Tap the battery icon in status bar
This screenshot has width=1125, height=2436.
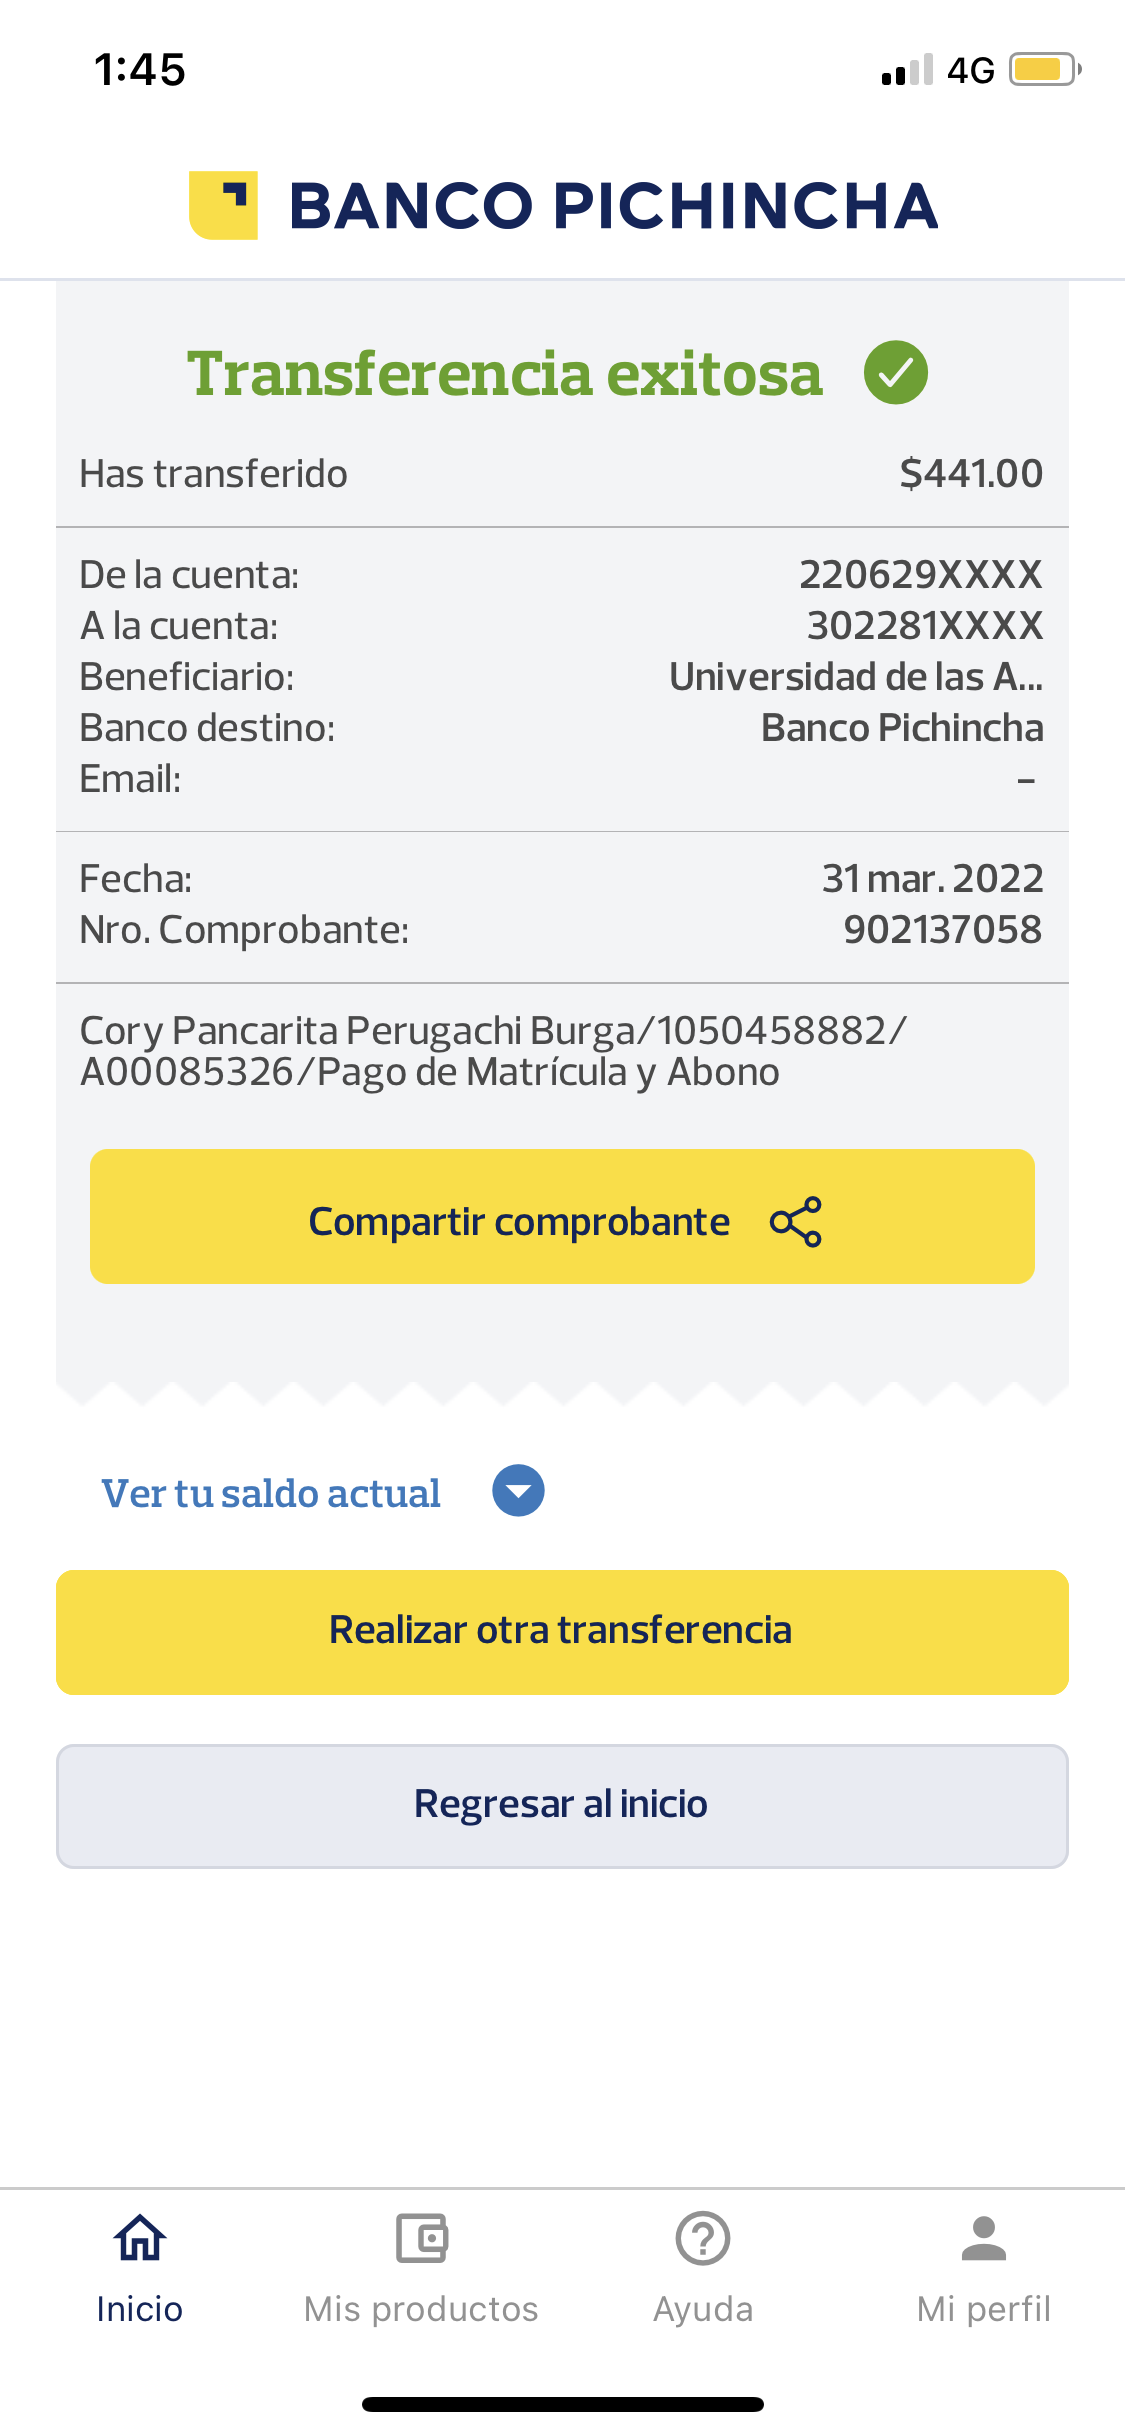[x=1043, y=70]
